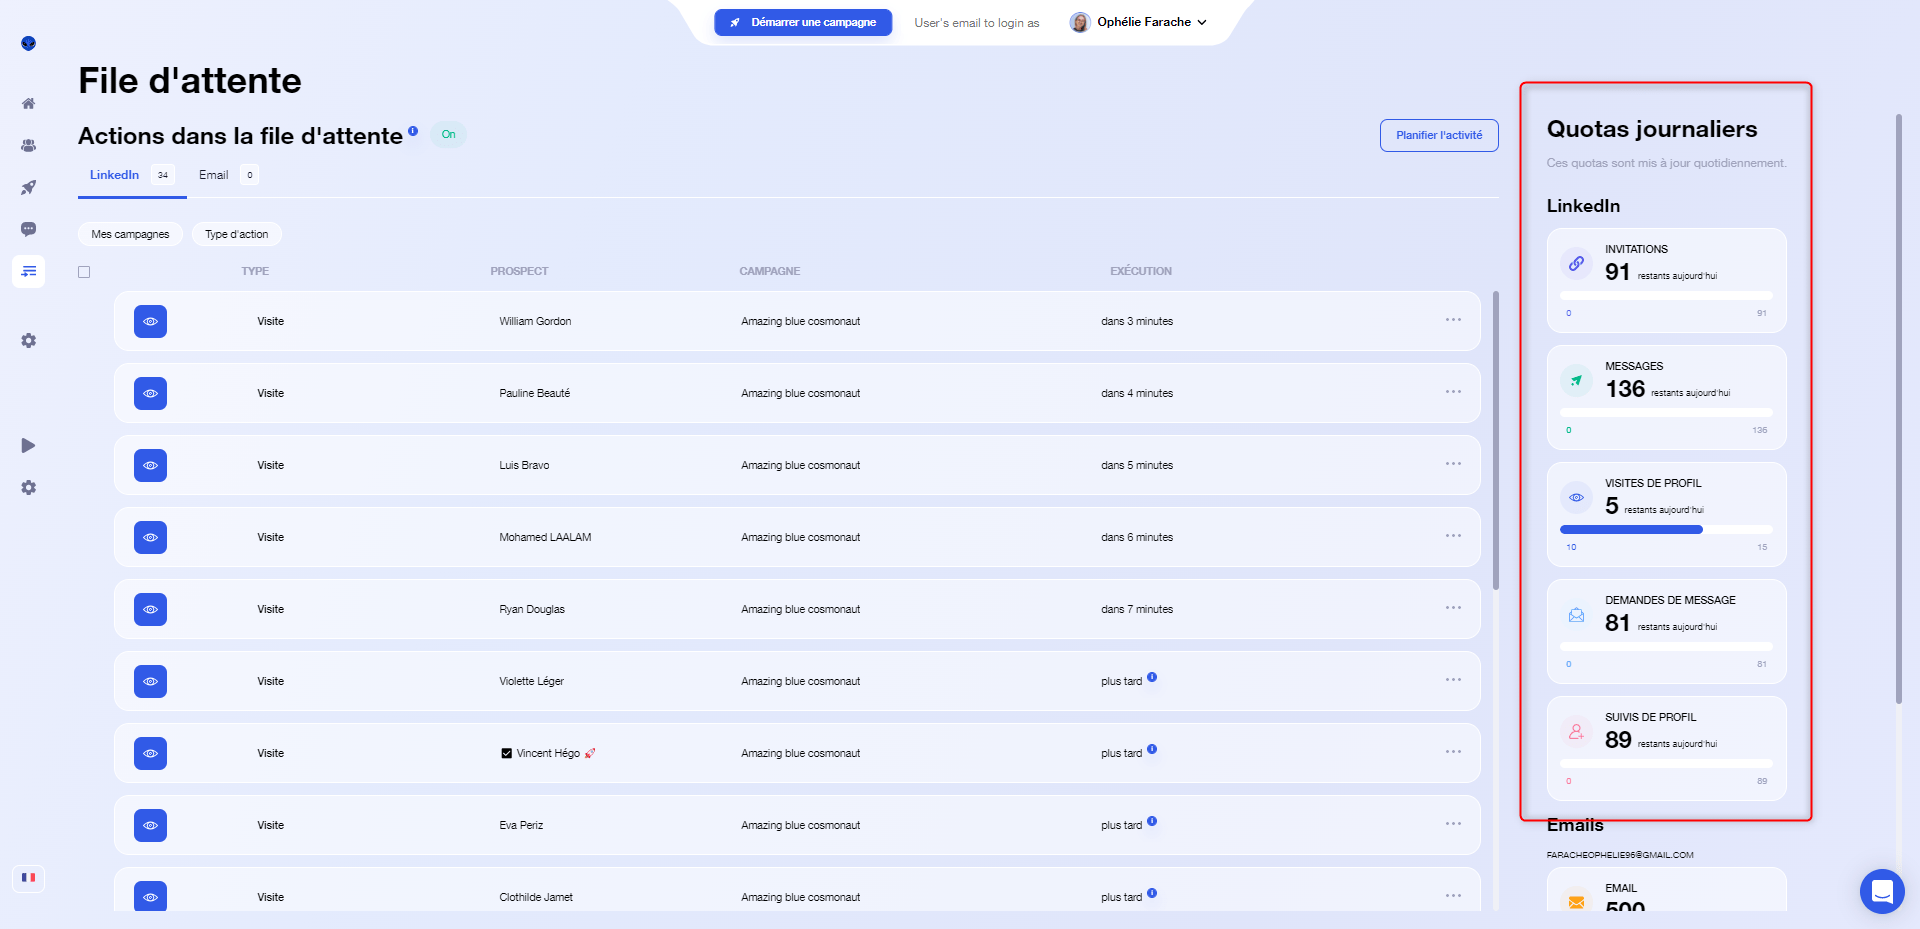Open the queue list icon in sidebar
The image size is (1920, 929).
pos(28,271)
